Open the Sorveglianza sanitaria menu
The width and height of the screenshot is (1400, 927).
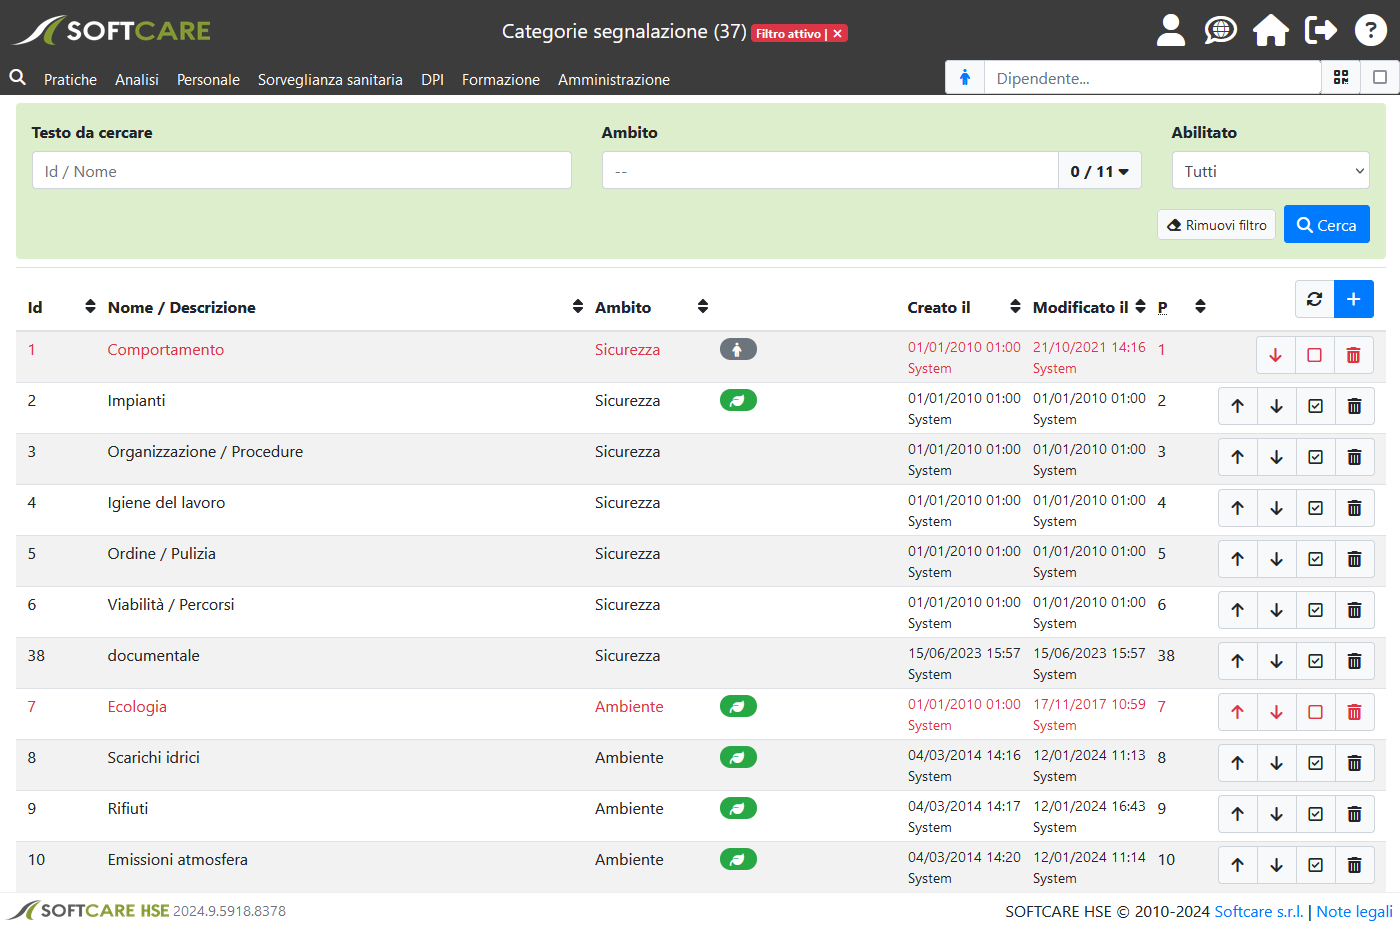[330, 80]
